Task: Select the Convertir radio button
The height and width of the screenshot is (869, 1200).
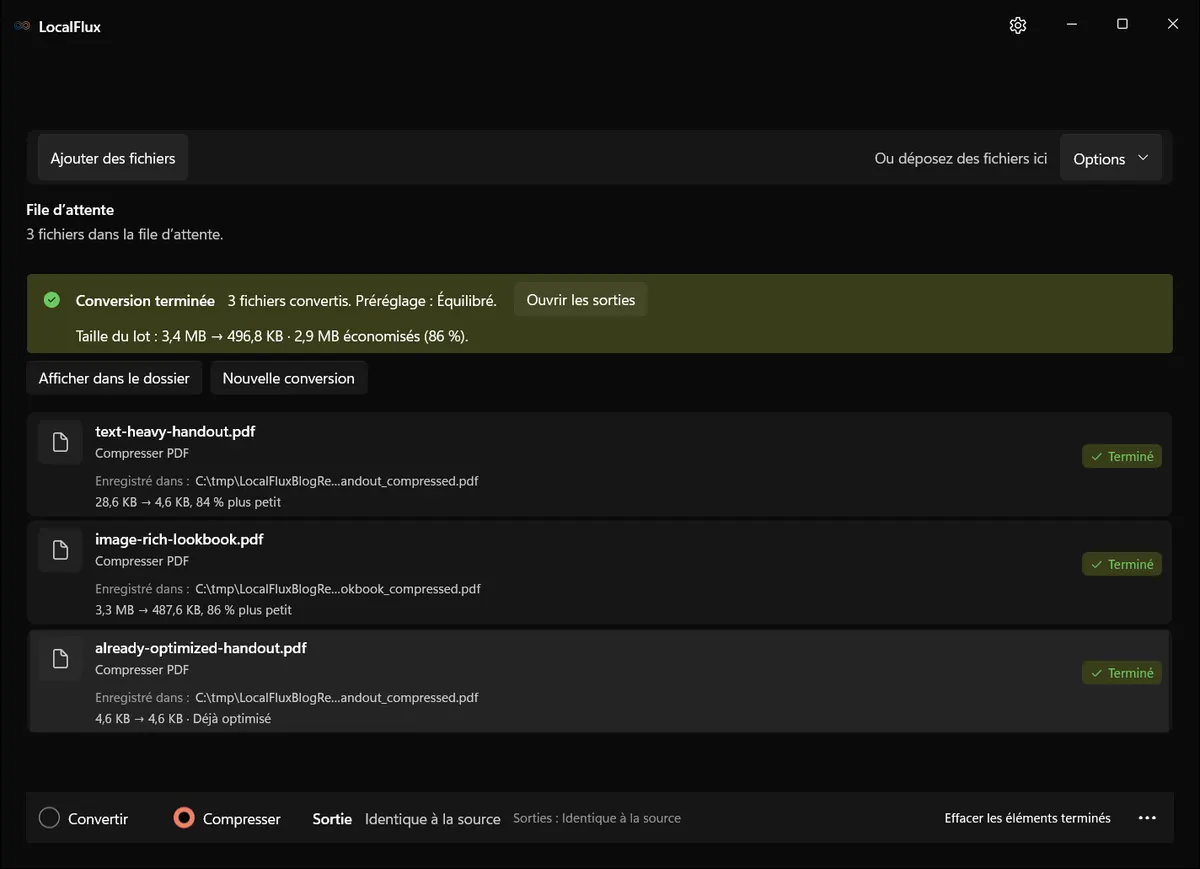Action: point(49,818)
